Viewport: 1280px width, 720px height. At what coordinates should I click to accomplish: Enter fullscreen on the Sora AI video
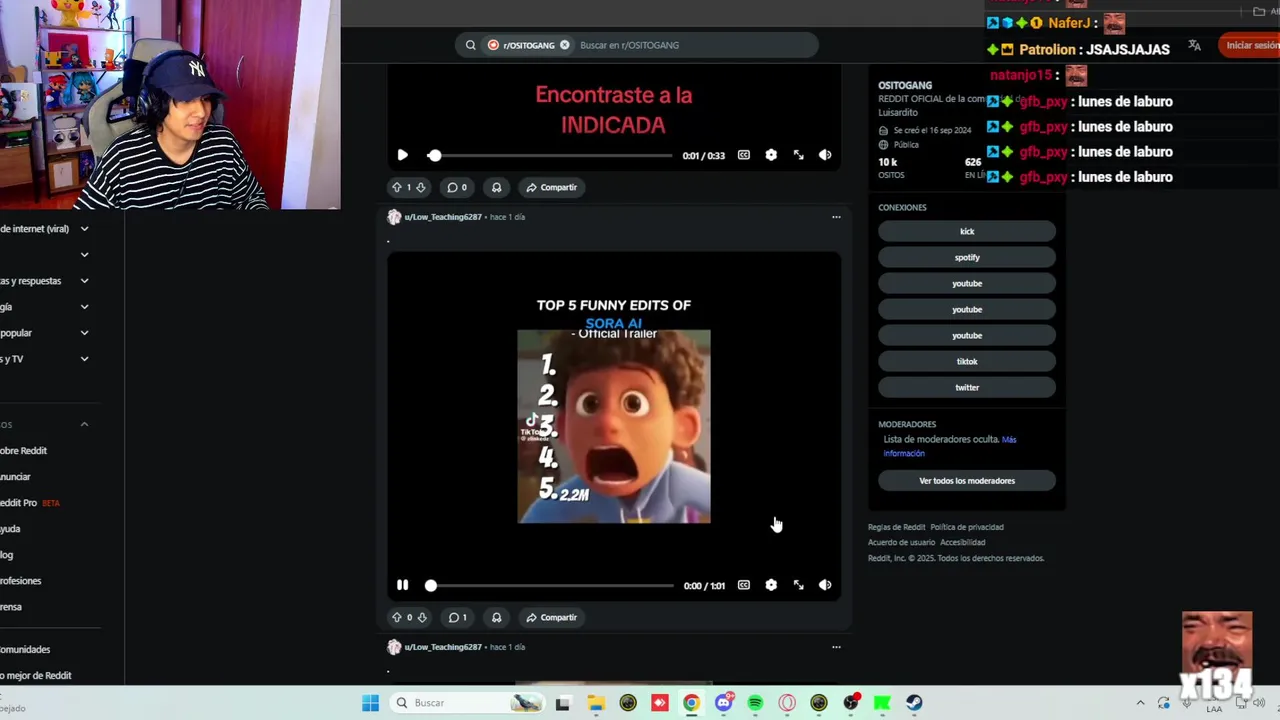coord(798,585)
